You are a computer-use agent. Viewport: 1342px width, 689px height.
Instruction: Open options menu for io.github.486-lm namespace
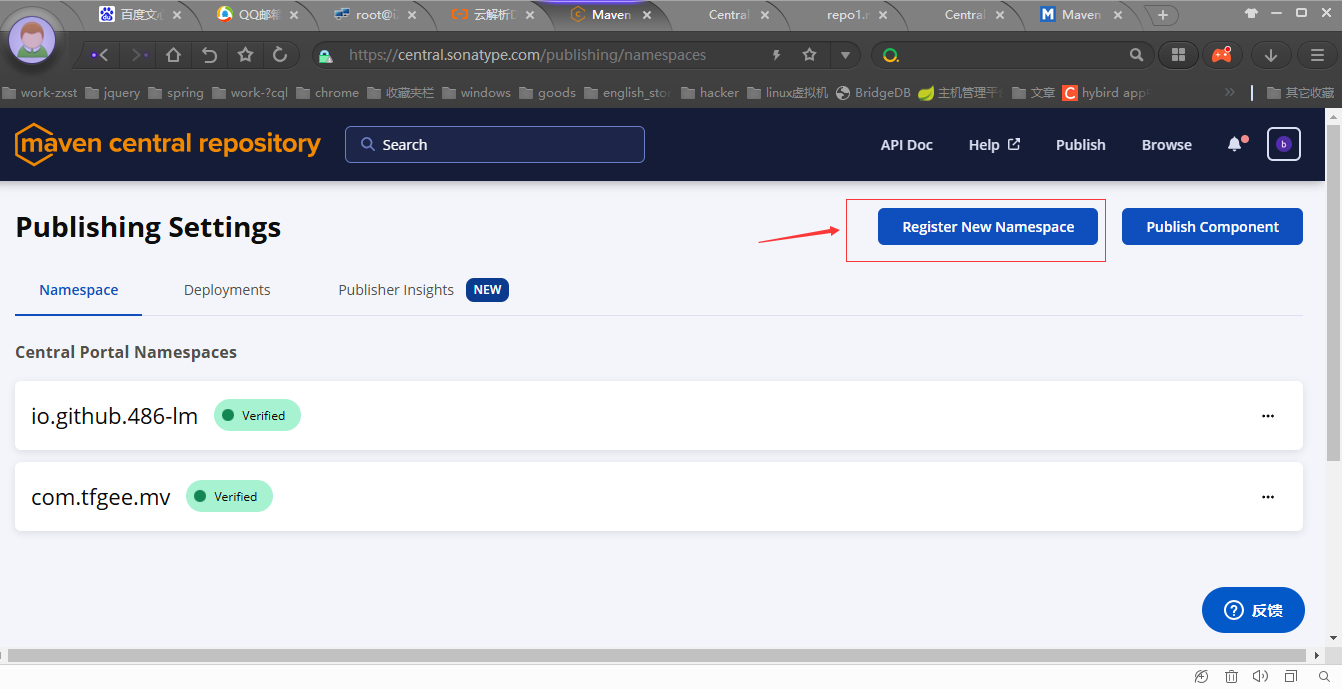pyautogui.click(x=1268, y=415)
